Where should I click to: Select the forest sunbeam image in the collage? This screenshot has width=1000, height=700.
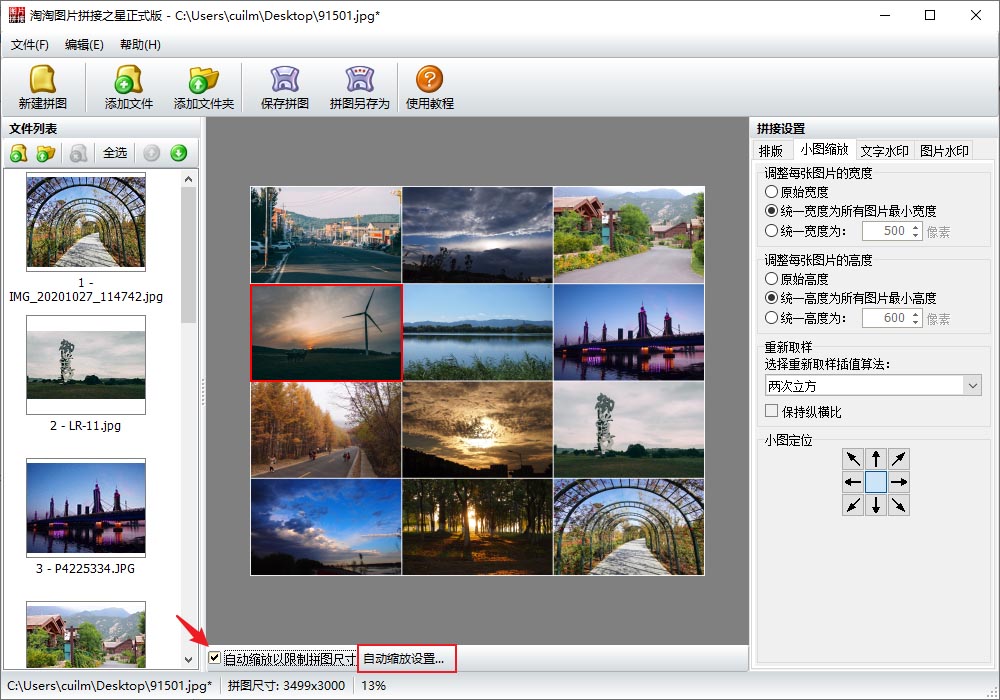tap(478, 527)
